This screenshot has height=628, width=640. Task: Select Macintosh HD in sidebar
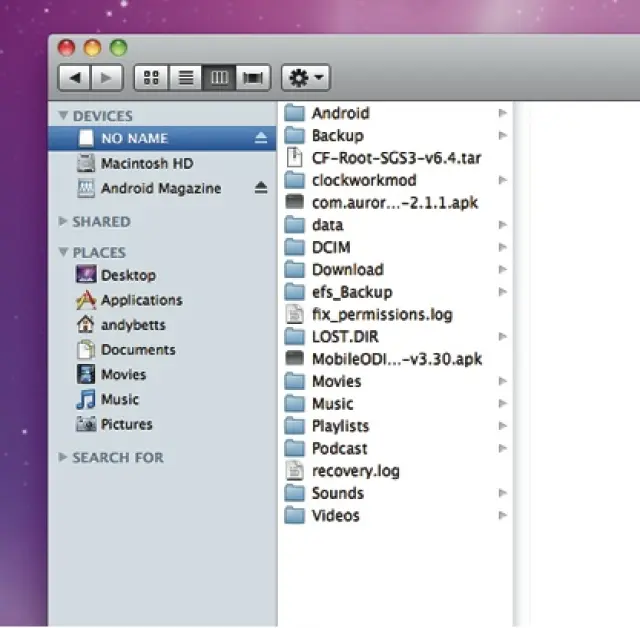146,163
